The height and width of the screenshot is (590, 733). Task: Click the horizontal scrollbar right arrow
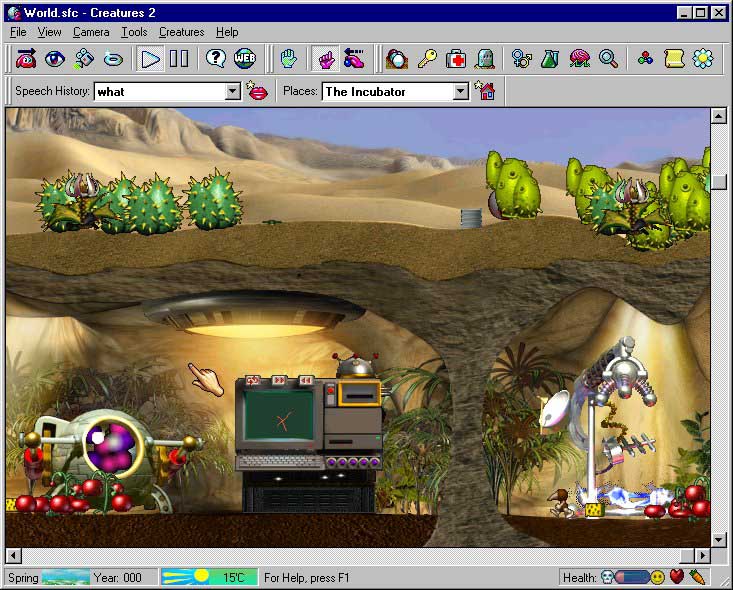(x=702, y=555)
